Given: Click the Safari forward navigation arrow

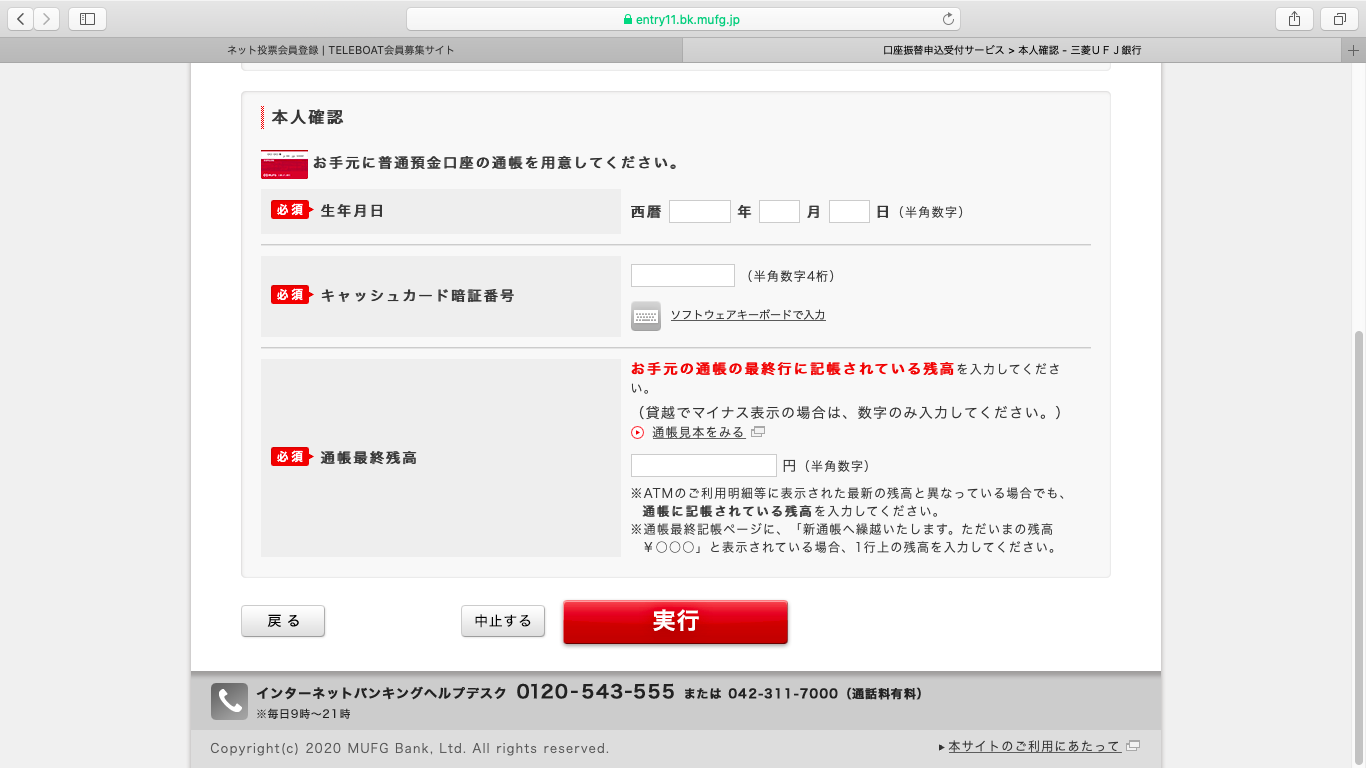Looking at the screenshot, I should [x=47, y=19].
